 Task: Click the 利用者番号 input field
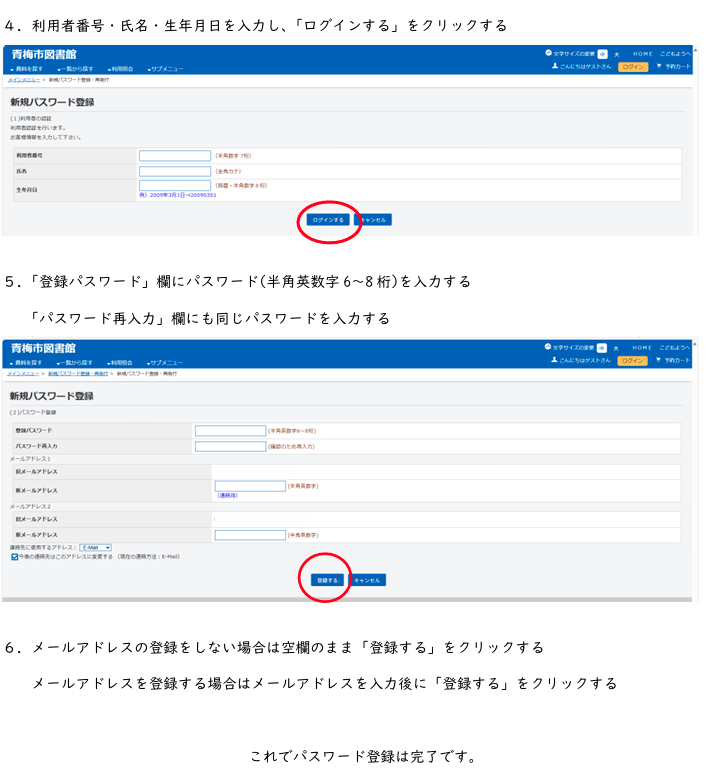(x=175, y=156)
